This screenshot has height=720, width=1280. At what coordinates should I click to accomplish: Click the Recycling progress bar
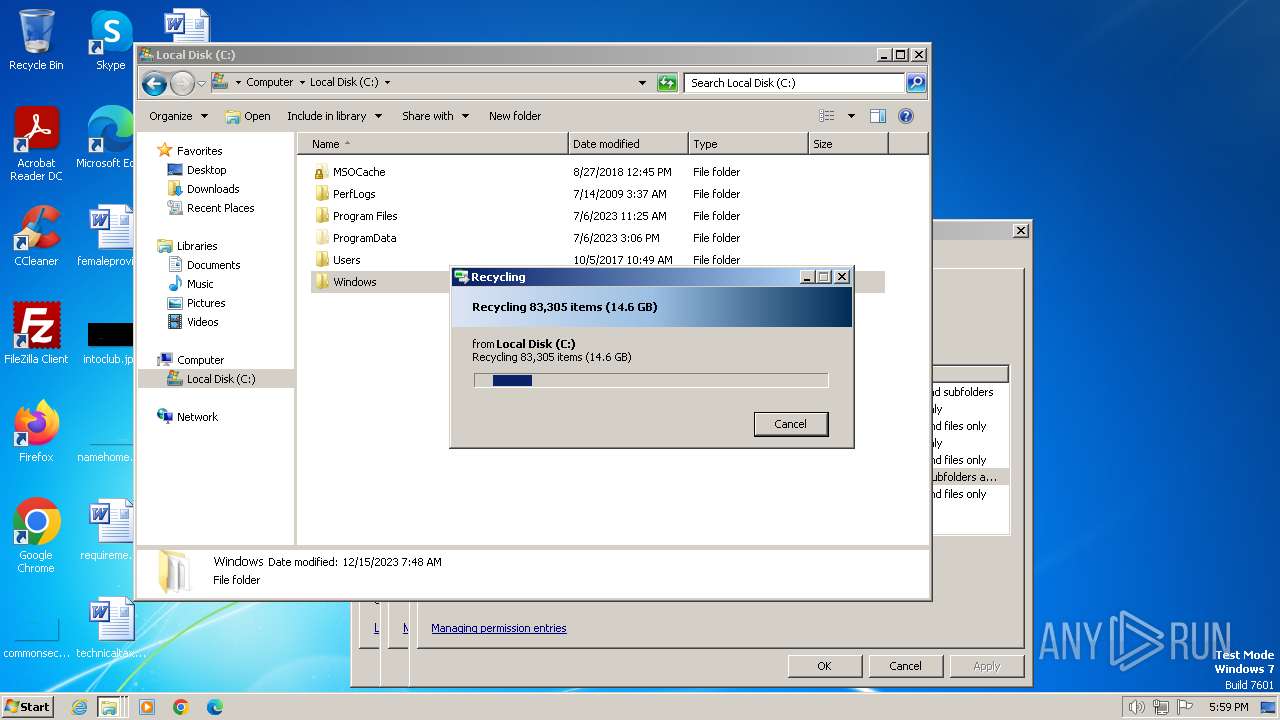[x=651, y=380]
